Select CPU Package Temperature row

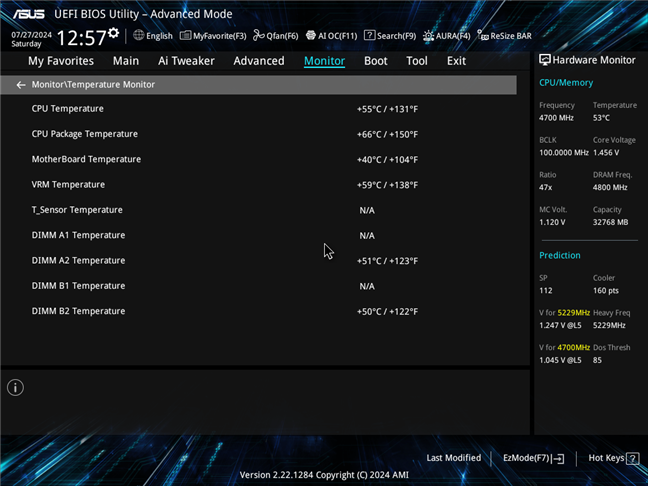click(x=258, y=134)
